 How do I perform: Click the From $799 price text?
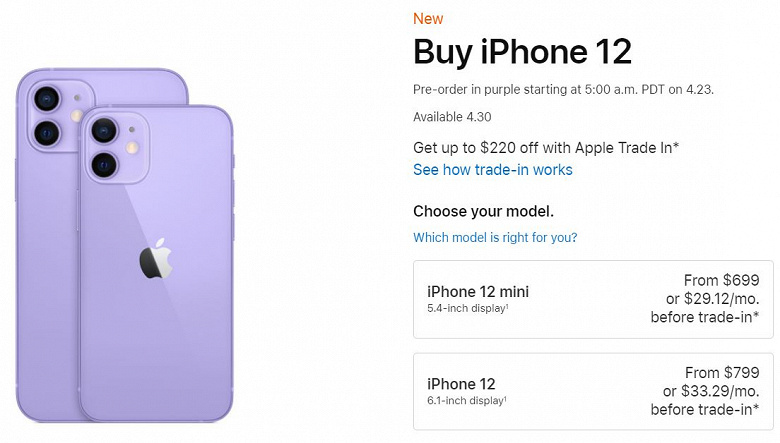(x=721, y=372)
